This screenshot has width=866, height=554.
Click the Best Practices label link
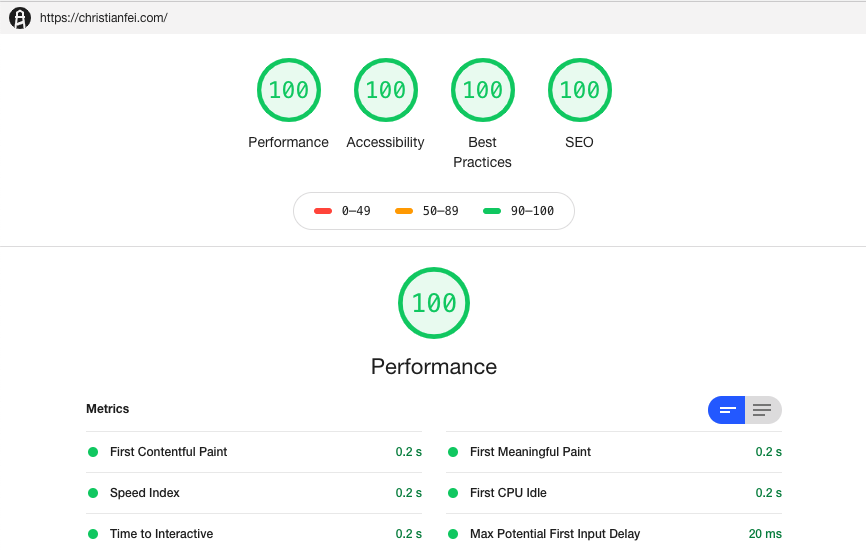[482, 152]
